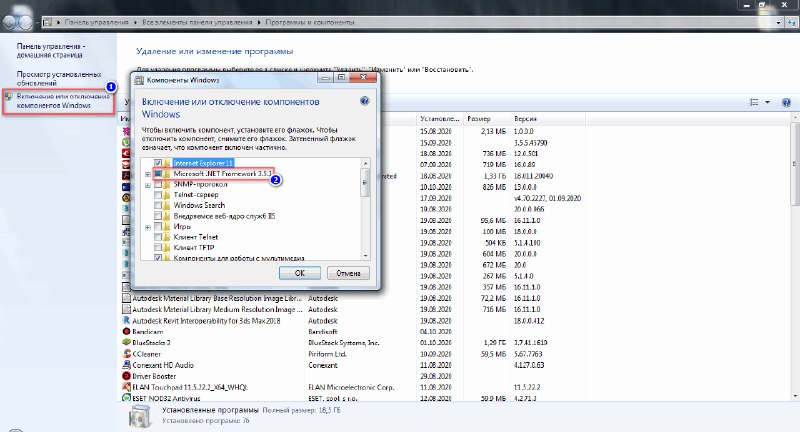The image size is (800, 432).
Task: Click the Autodesk Material Library Medium Resolution icon
Action: (x=127, y=310)
